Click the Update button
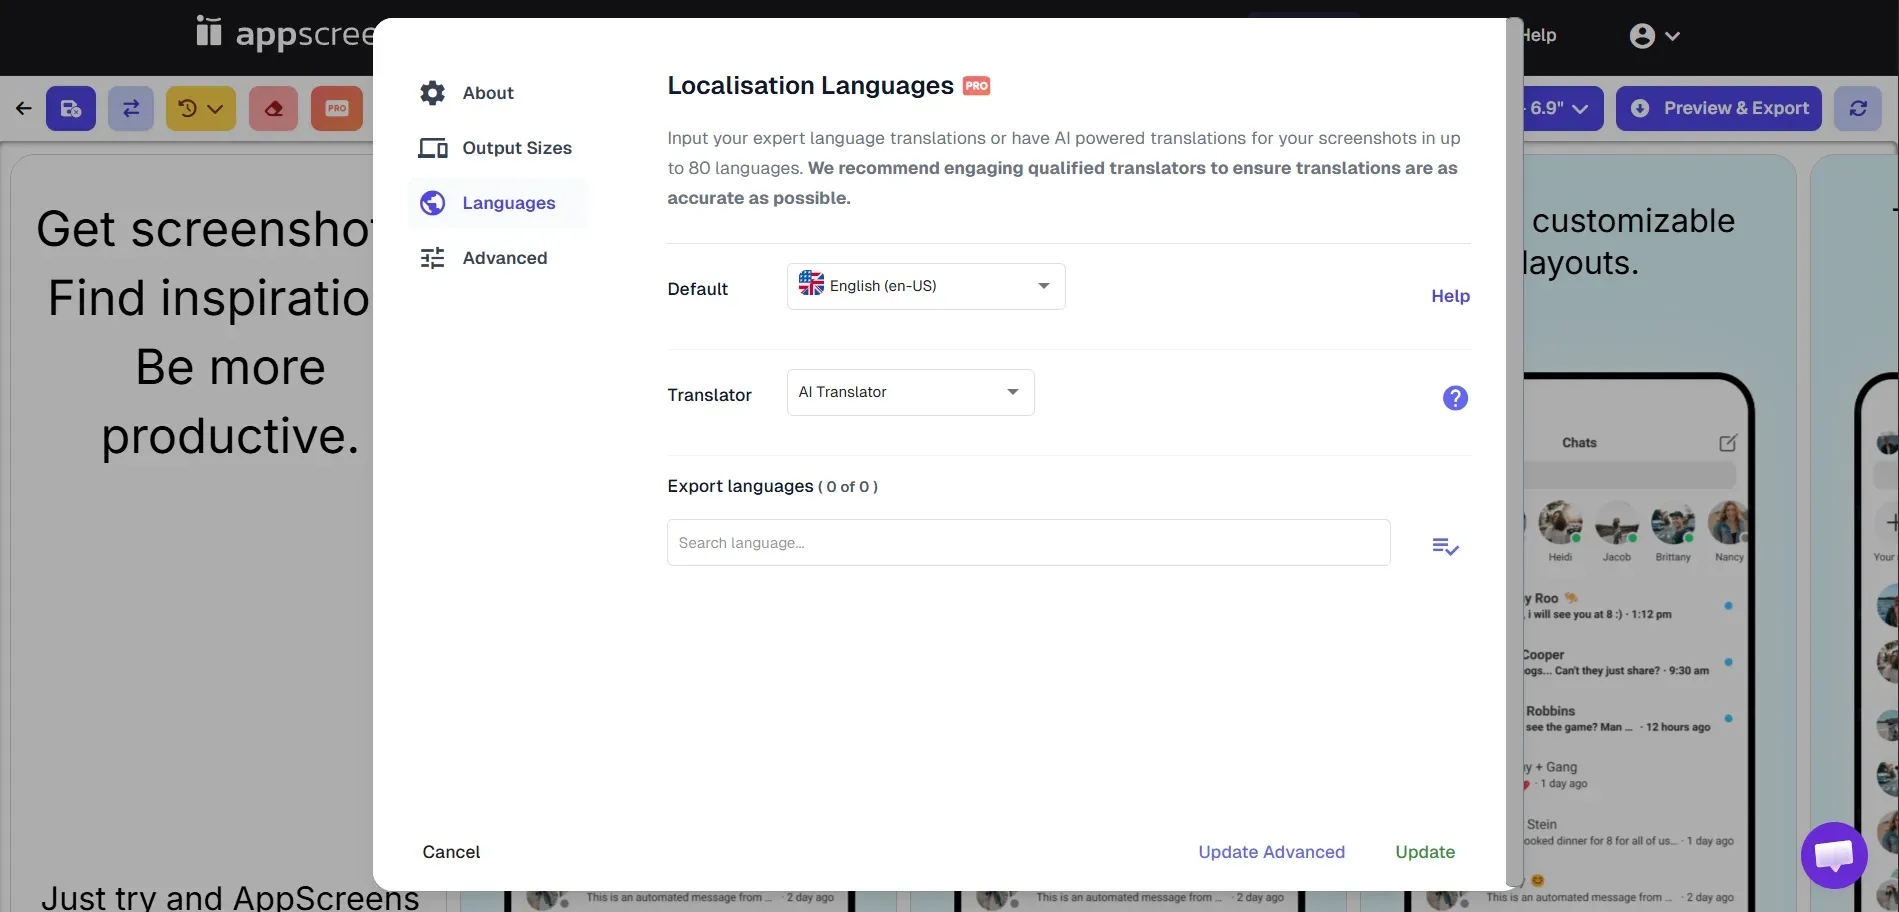The image size is (1899, 912). point(1424,852)
